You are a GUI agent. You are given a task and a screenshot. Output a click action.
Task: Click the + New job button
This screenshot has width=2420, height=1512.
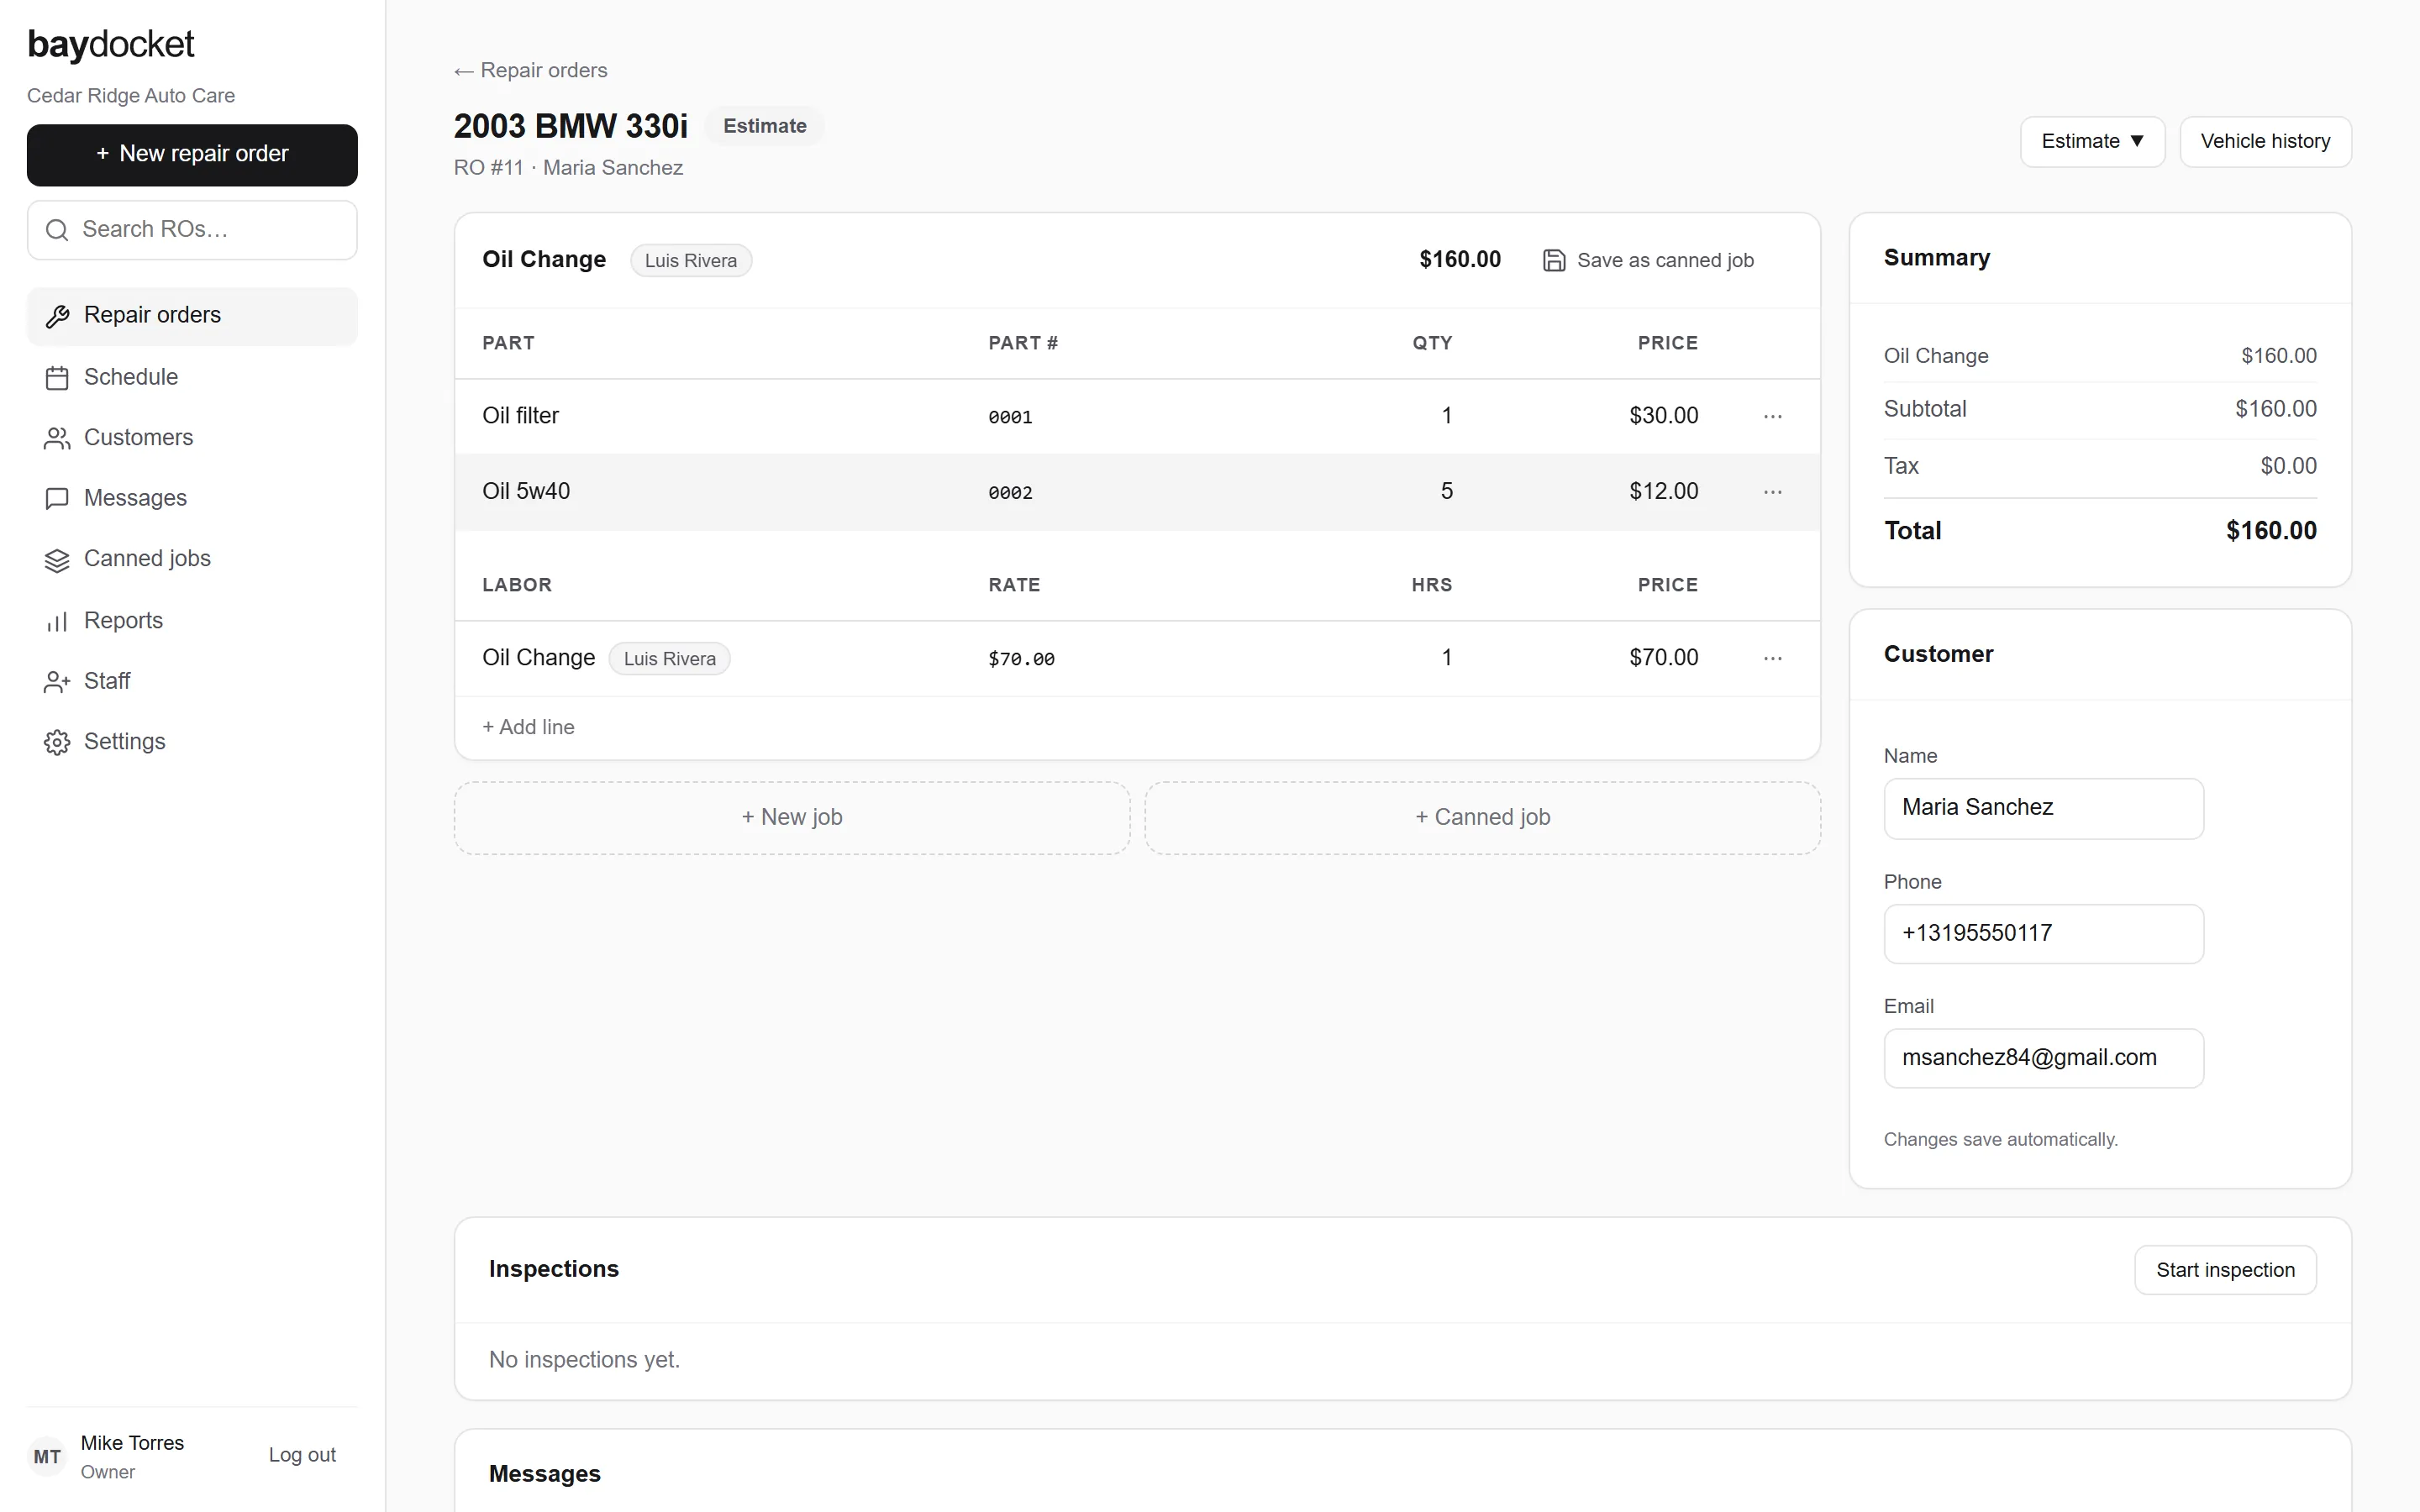click(x=792, y=818)
